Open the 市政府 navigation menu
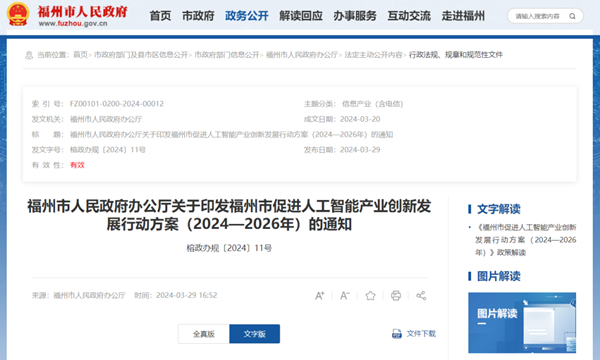The height and width of the screenshot is (360, 600). 198,16
